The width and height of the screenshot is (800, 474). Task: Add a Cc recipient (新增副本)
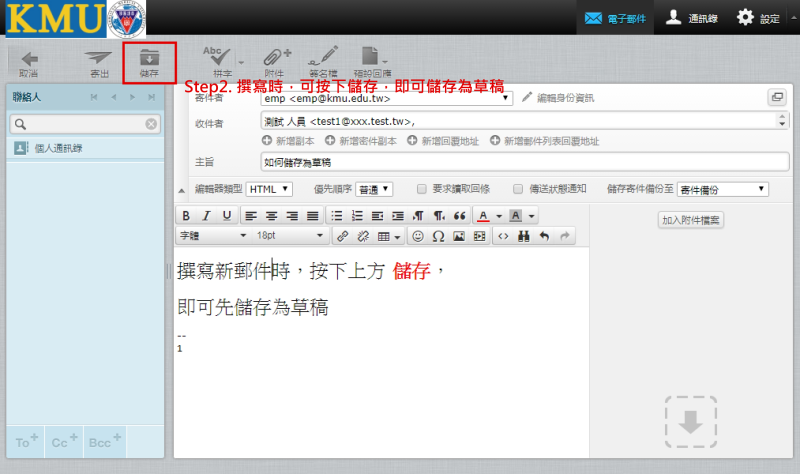coord(289,141)
